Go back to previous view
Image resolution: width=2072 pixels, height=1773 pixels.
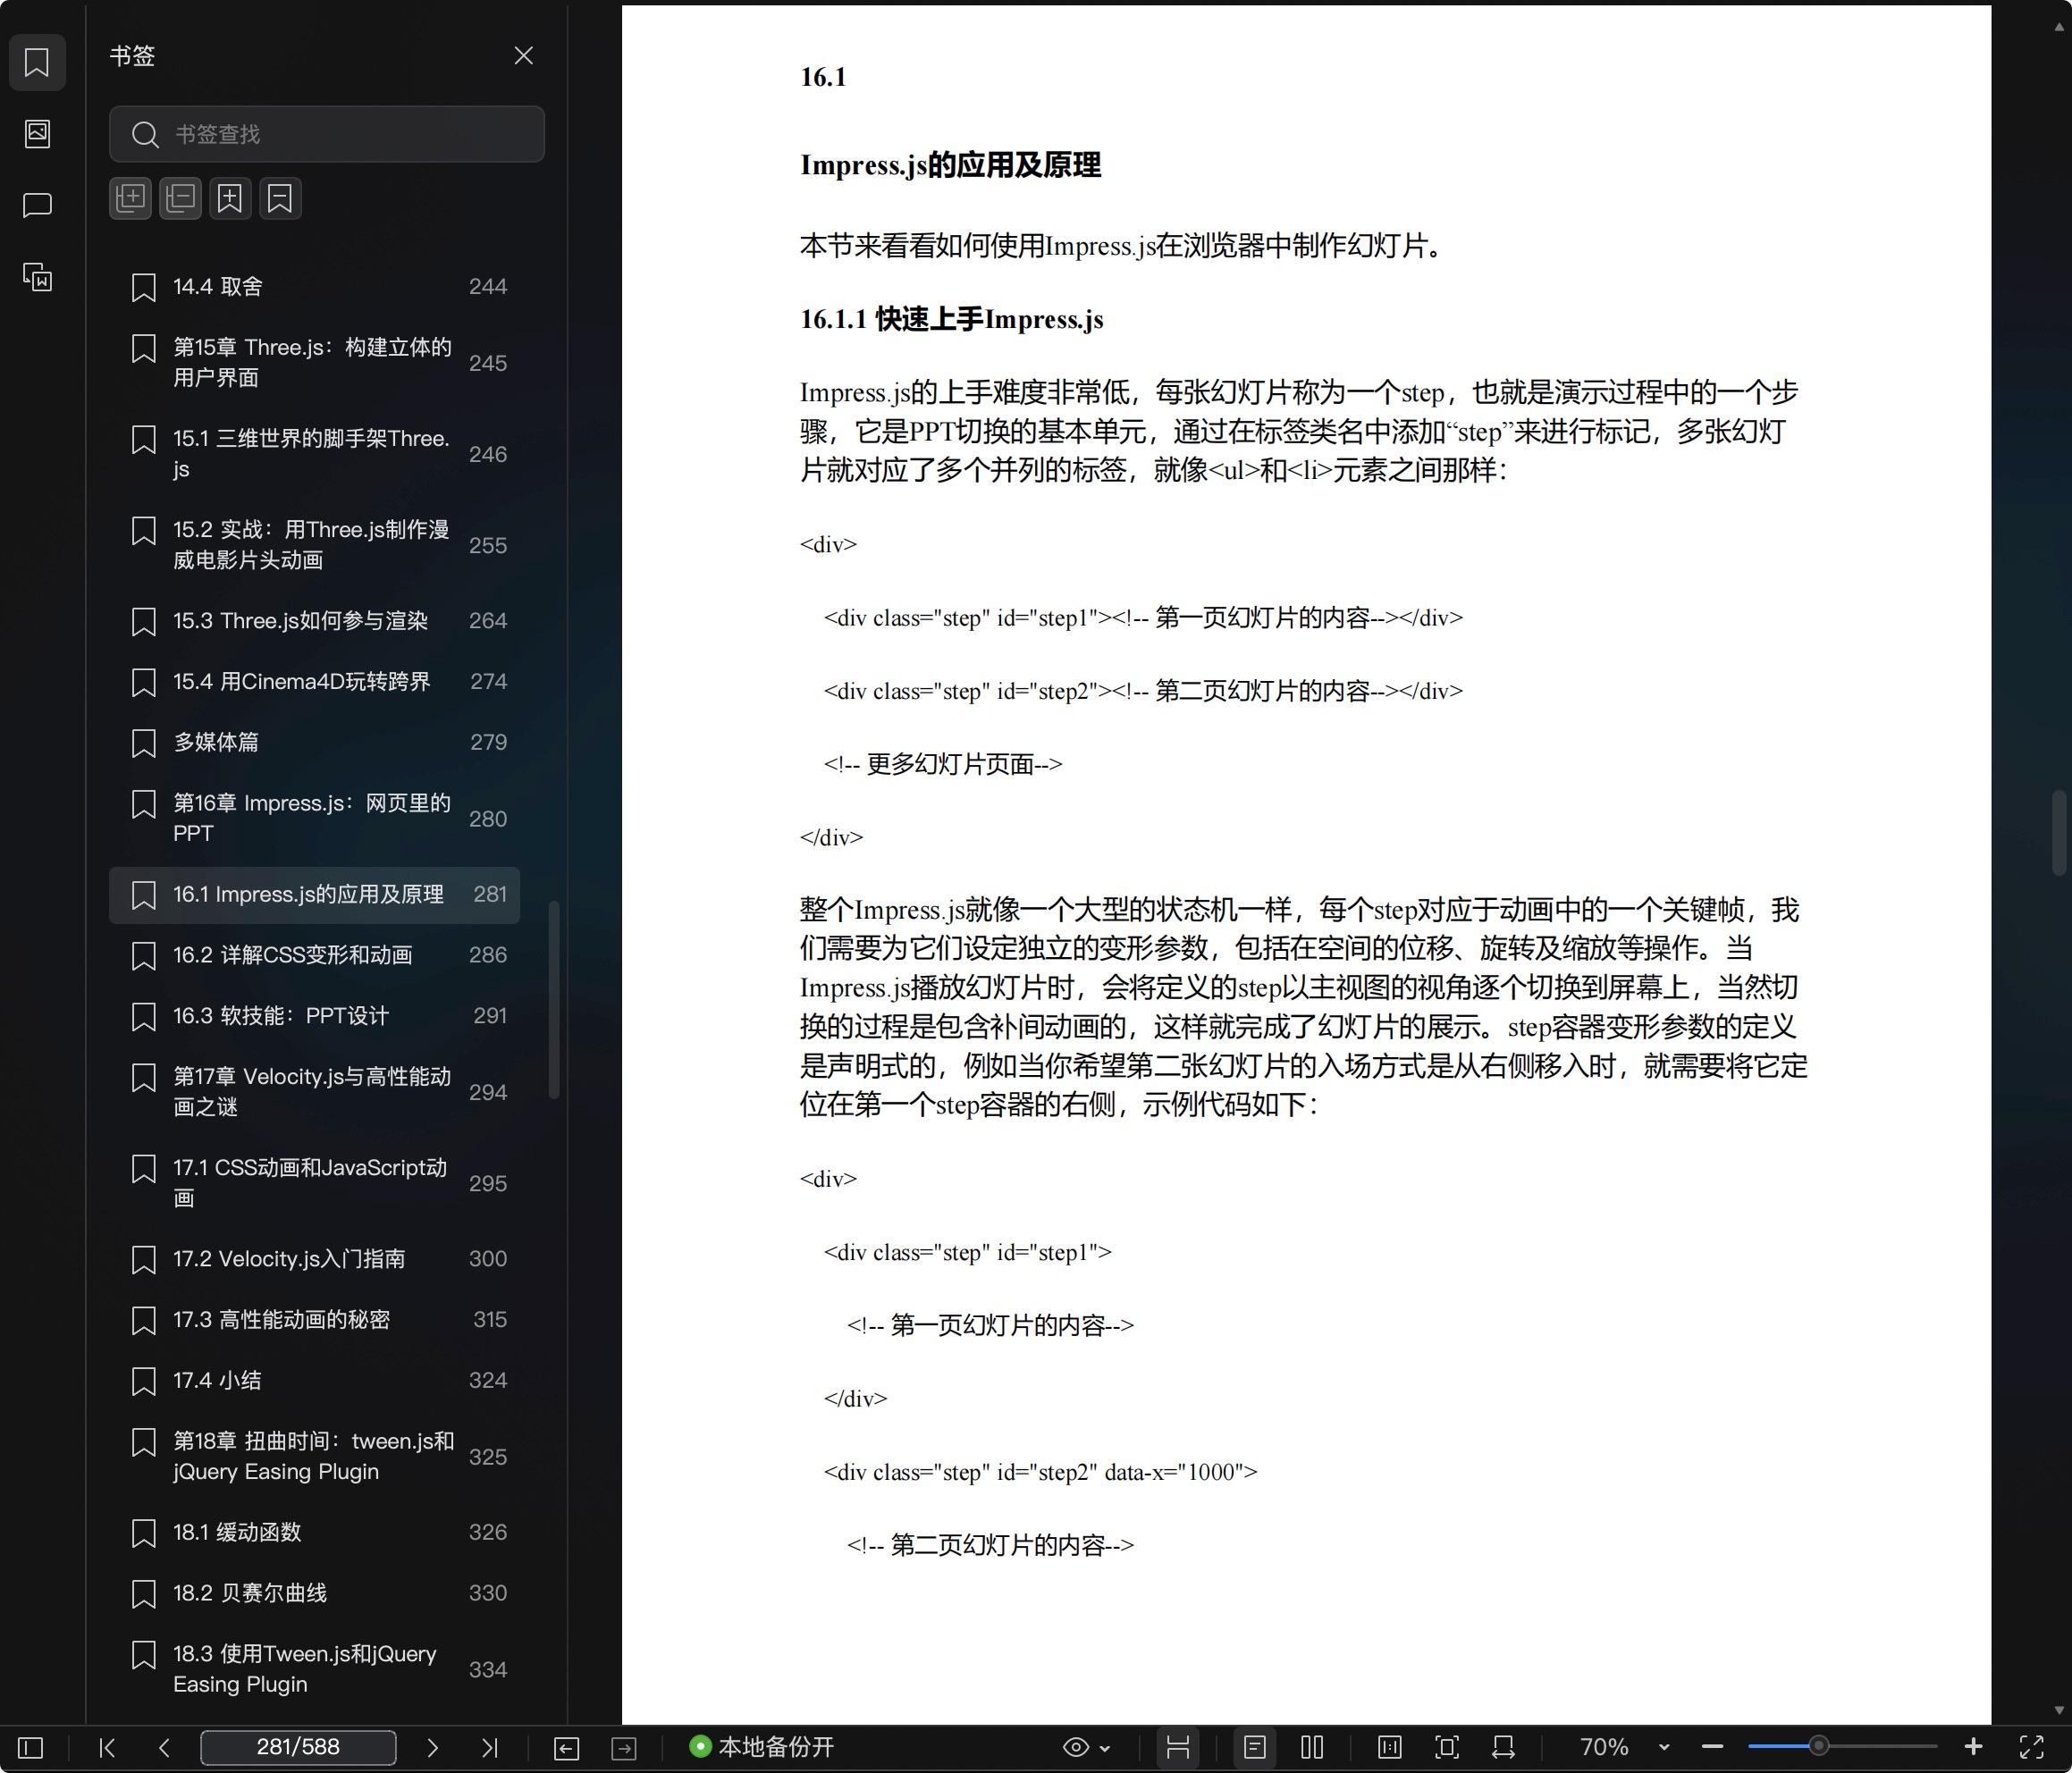[x=566, y=1747]
